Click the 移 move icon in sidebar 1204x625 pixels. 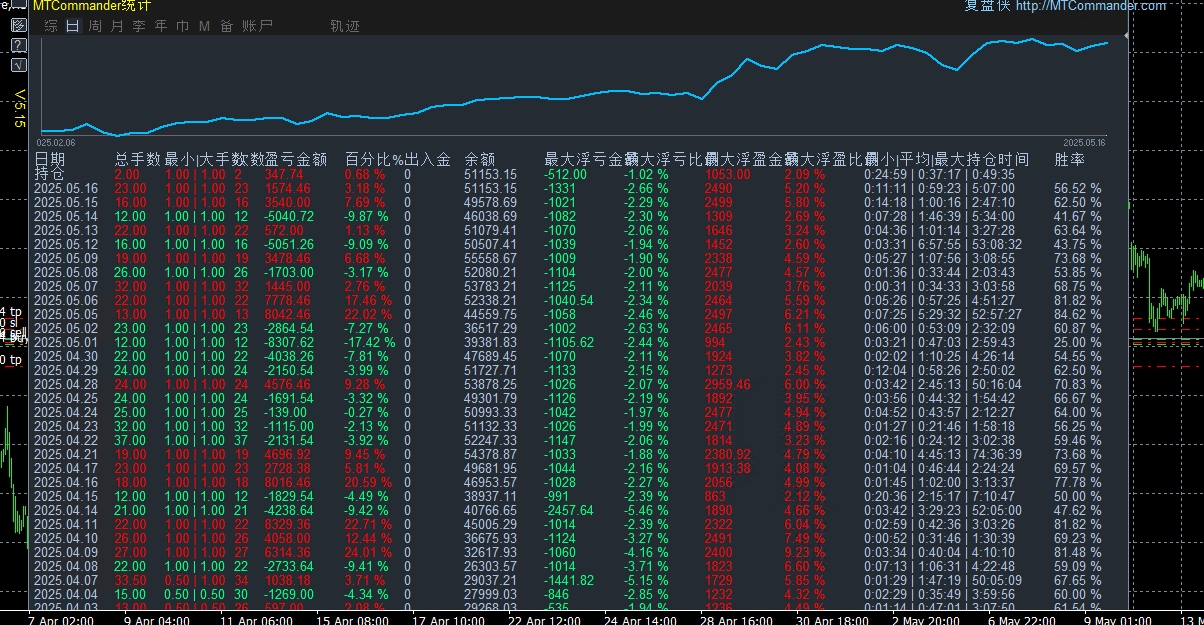(18, 25)
